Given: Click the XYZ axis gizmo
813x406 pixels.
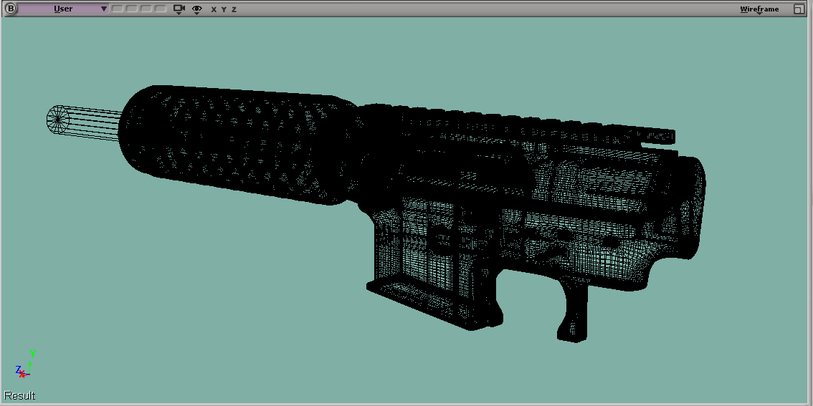Looking at the screenshot, I should [x=25, y=364].
